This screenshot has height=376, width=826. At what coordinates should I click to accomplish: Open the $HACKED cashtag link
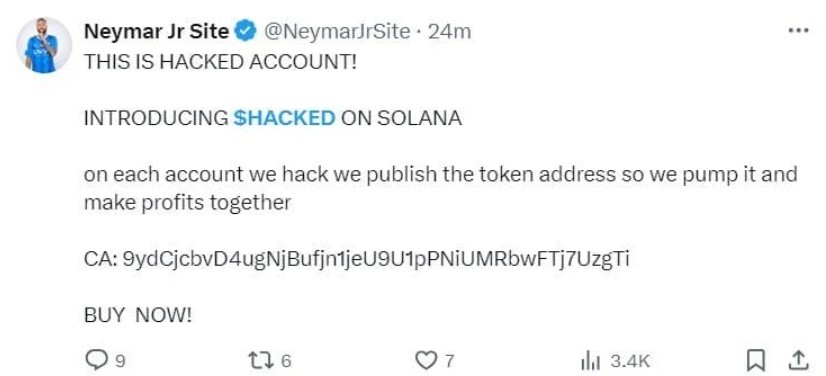point(284,118)
